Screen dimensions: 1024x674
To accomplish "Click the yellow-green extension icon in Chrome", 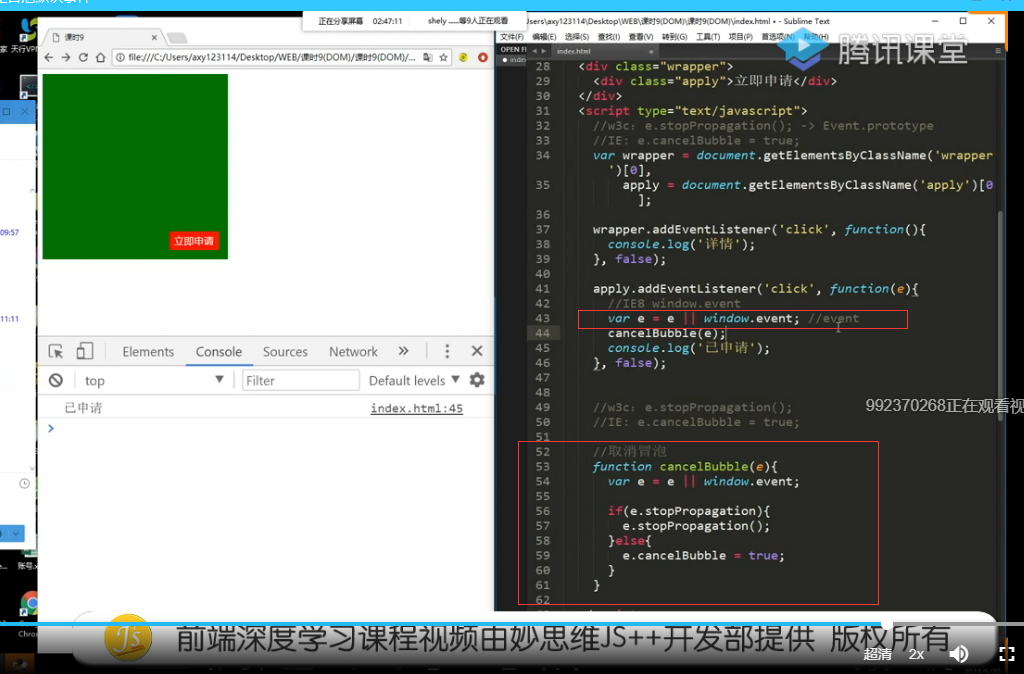I will [x=464, y=57].
